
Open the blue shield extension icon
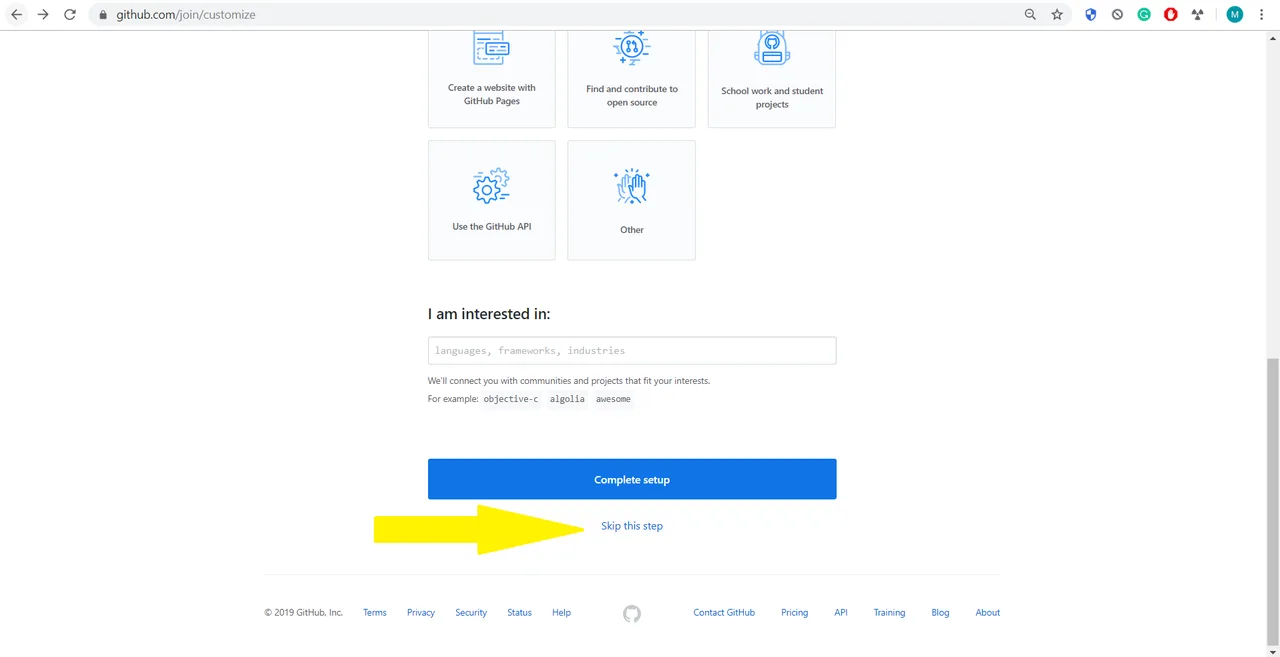pyautogui.click(x=1091, y=15)
